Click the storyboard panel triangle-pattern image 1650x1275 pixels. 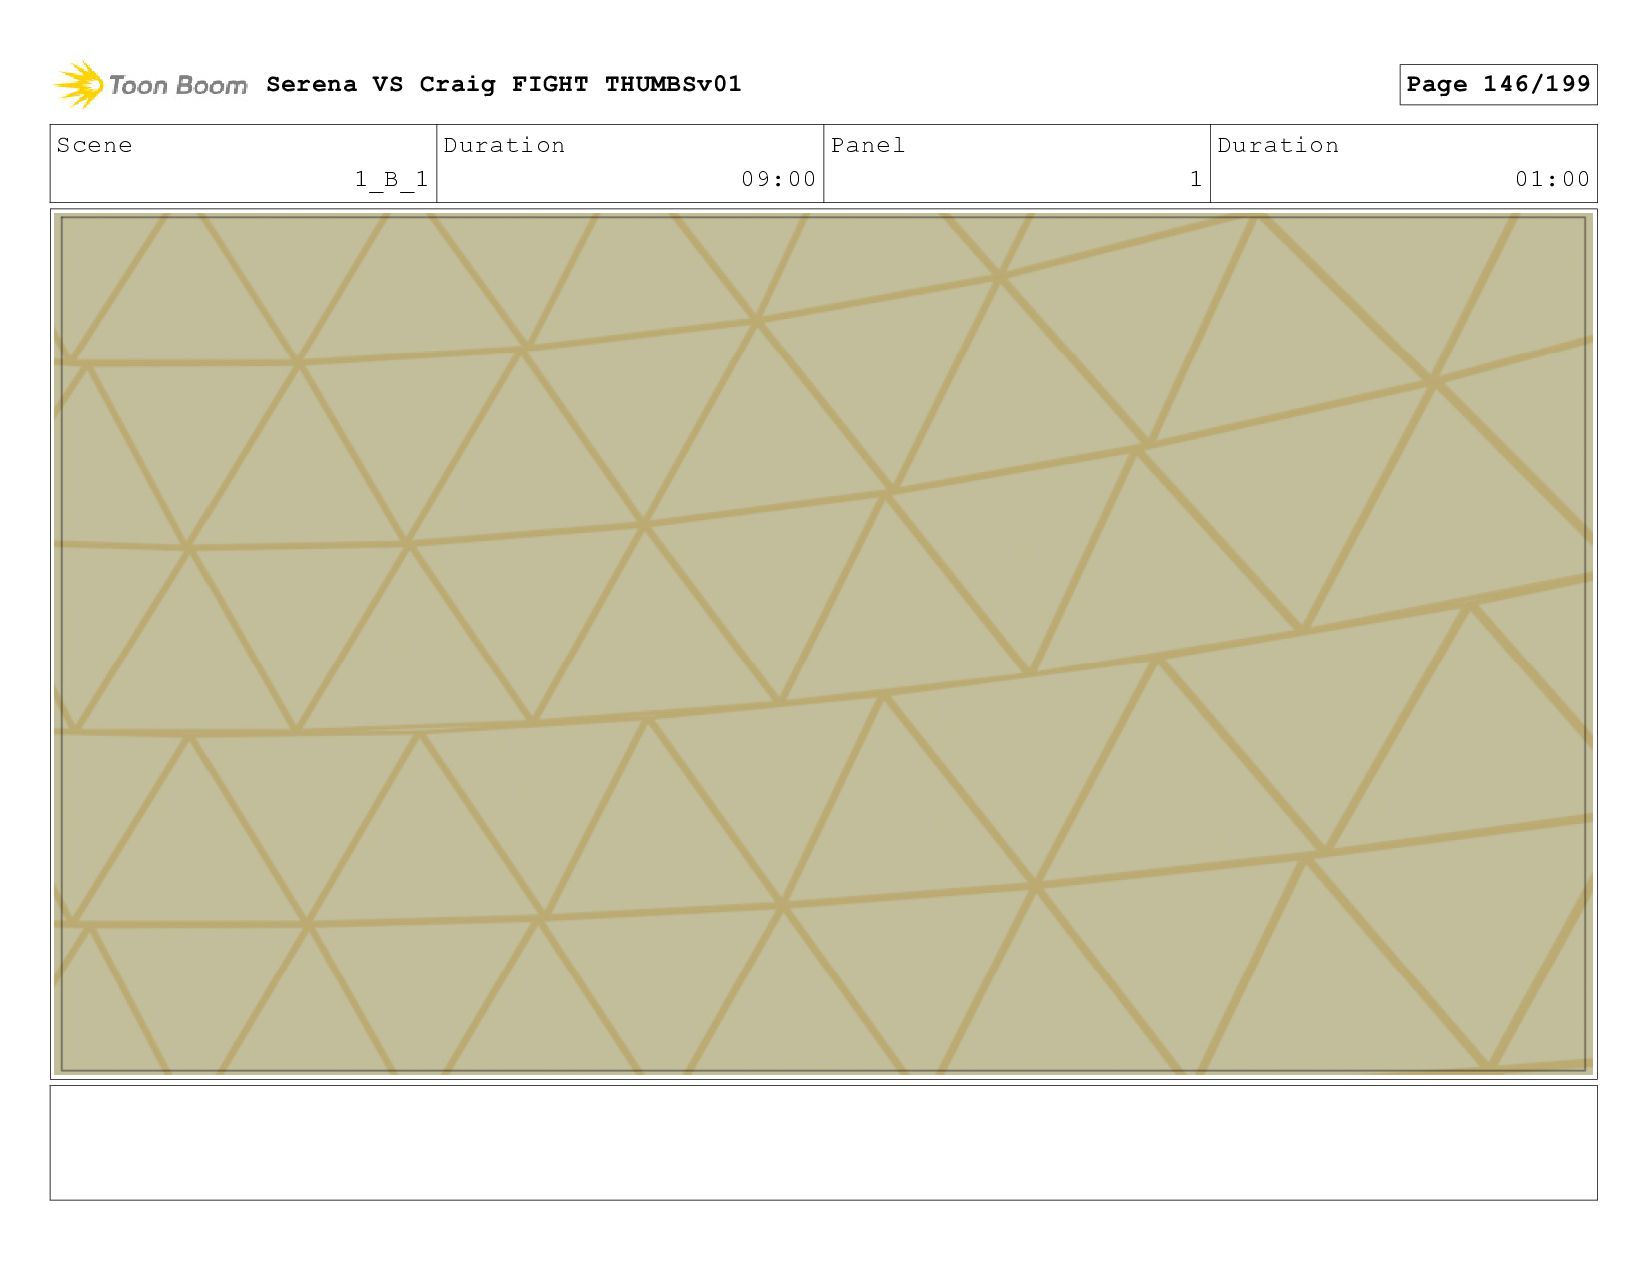pos(823,644)
